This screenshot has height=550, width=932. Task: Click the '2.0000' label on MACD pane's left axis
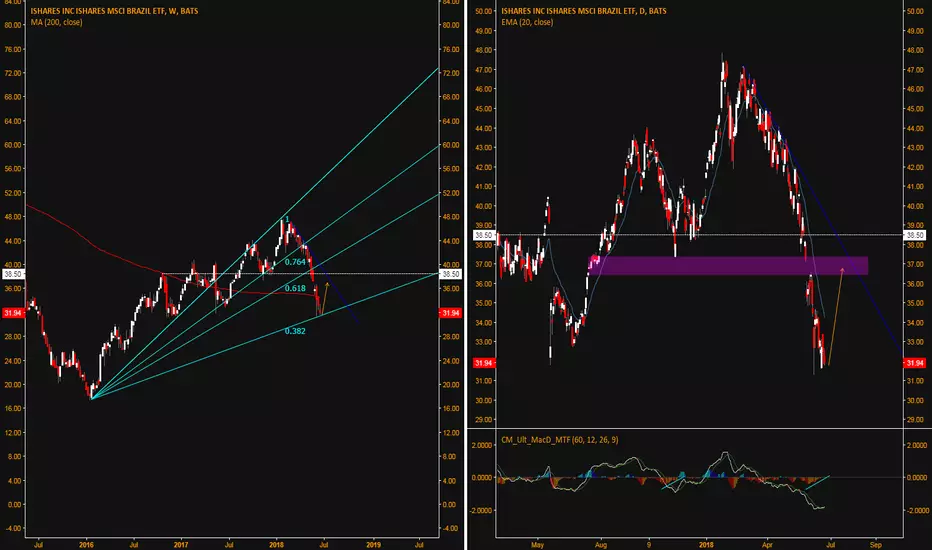(481, 445)
